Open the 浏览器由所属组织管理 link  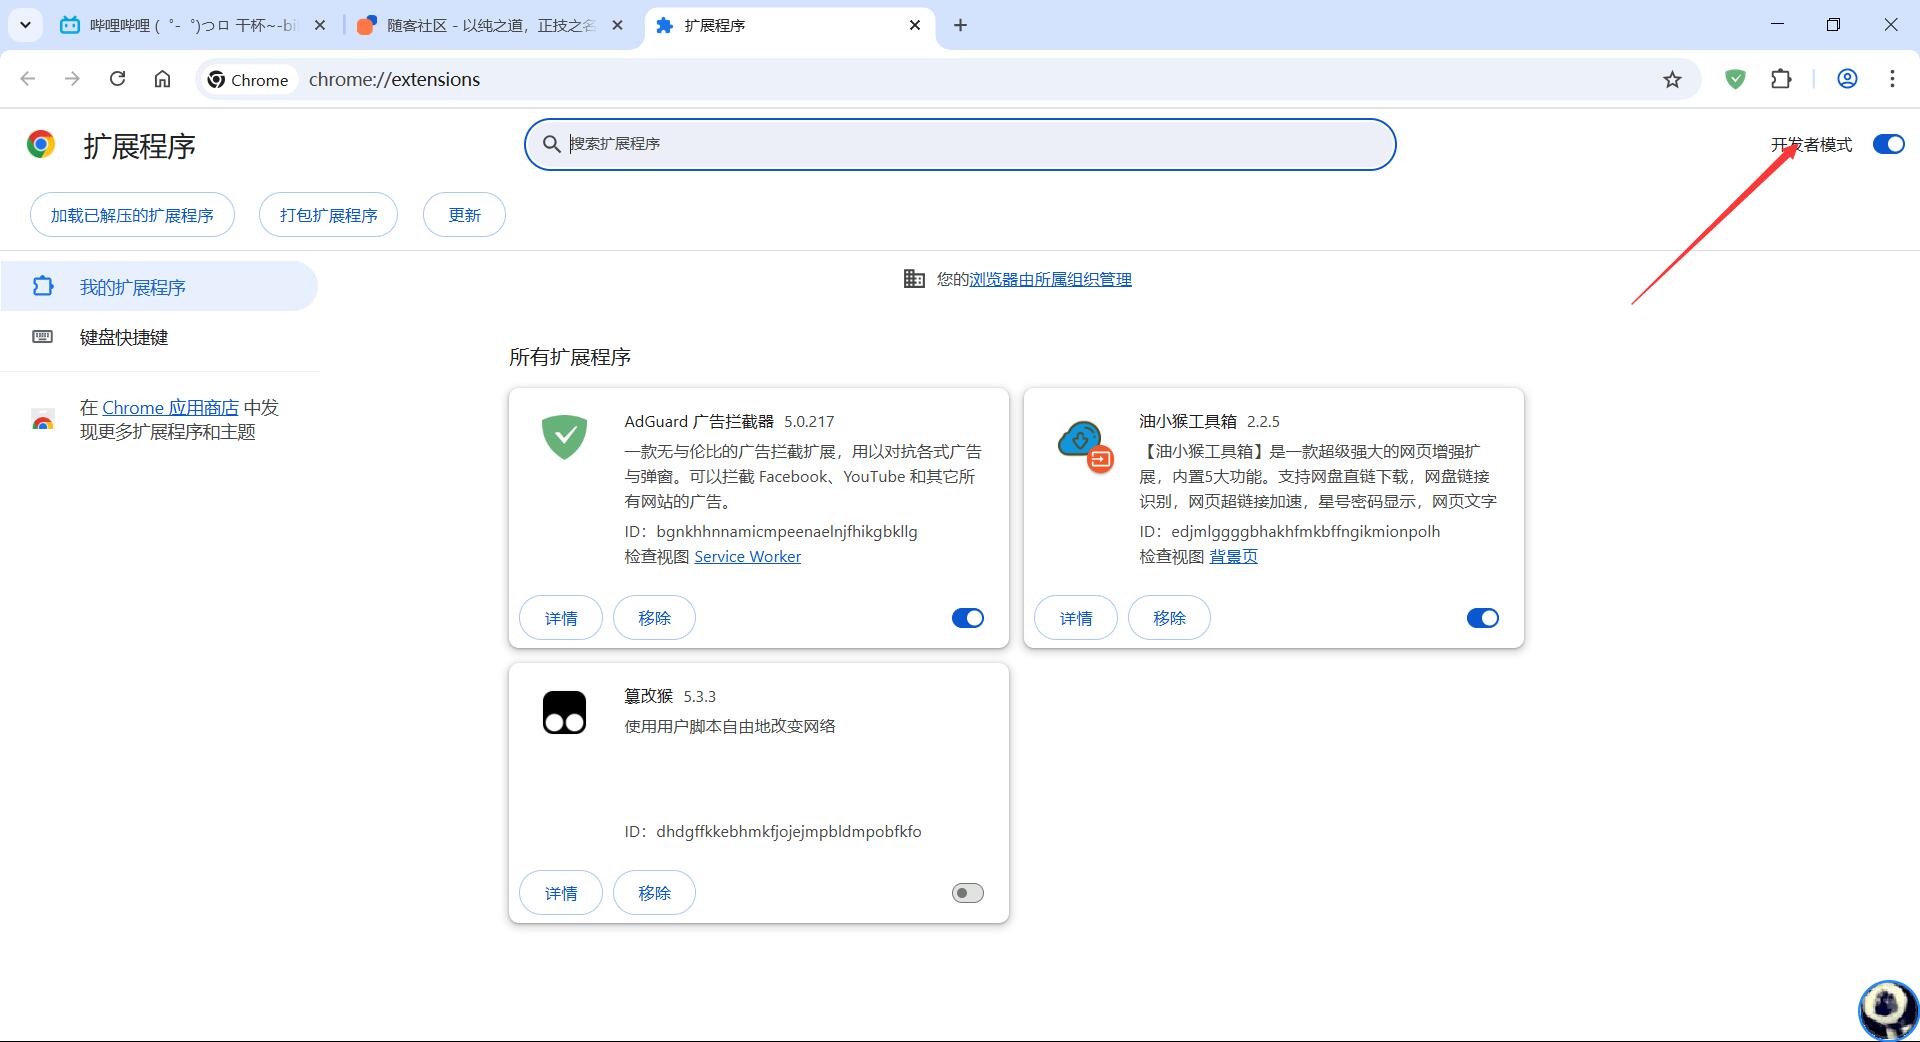1050,279
